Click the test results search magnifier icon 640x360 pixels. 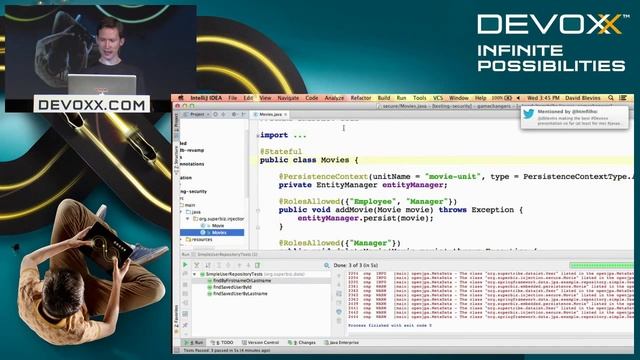[327, 265]
